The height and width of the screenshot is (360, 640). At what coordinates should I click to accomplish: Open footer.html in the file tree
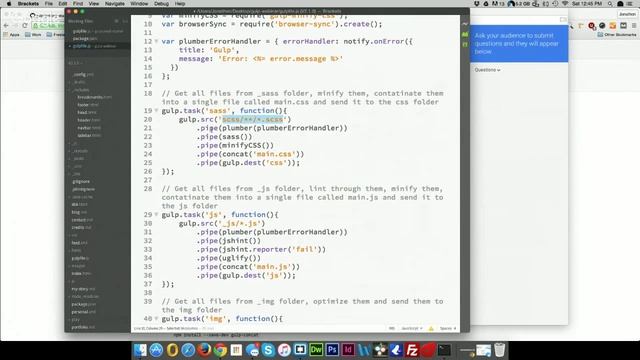click(88, 105)
